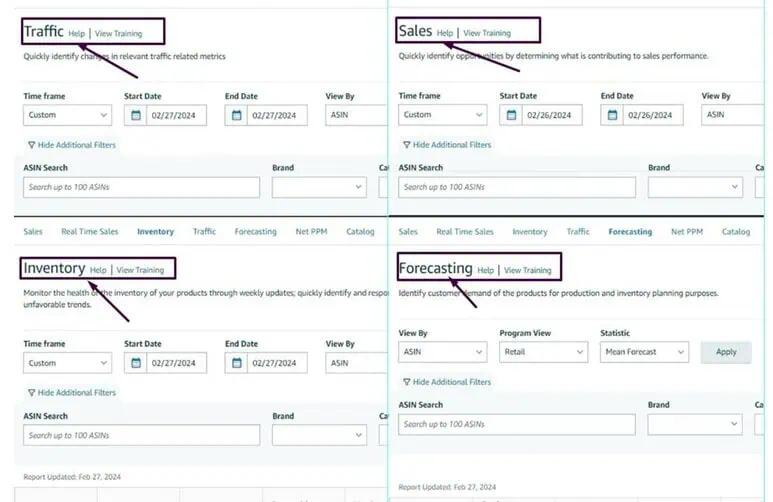Open View By ASIN dropdown in Sales panel
This screenshot has width=773, height=502.
click(733, 115)
